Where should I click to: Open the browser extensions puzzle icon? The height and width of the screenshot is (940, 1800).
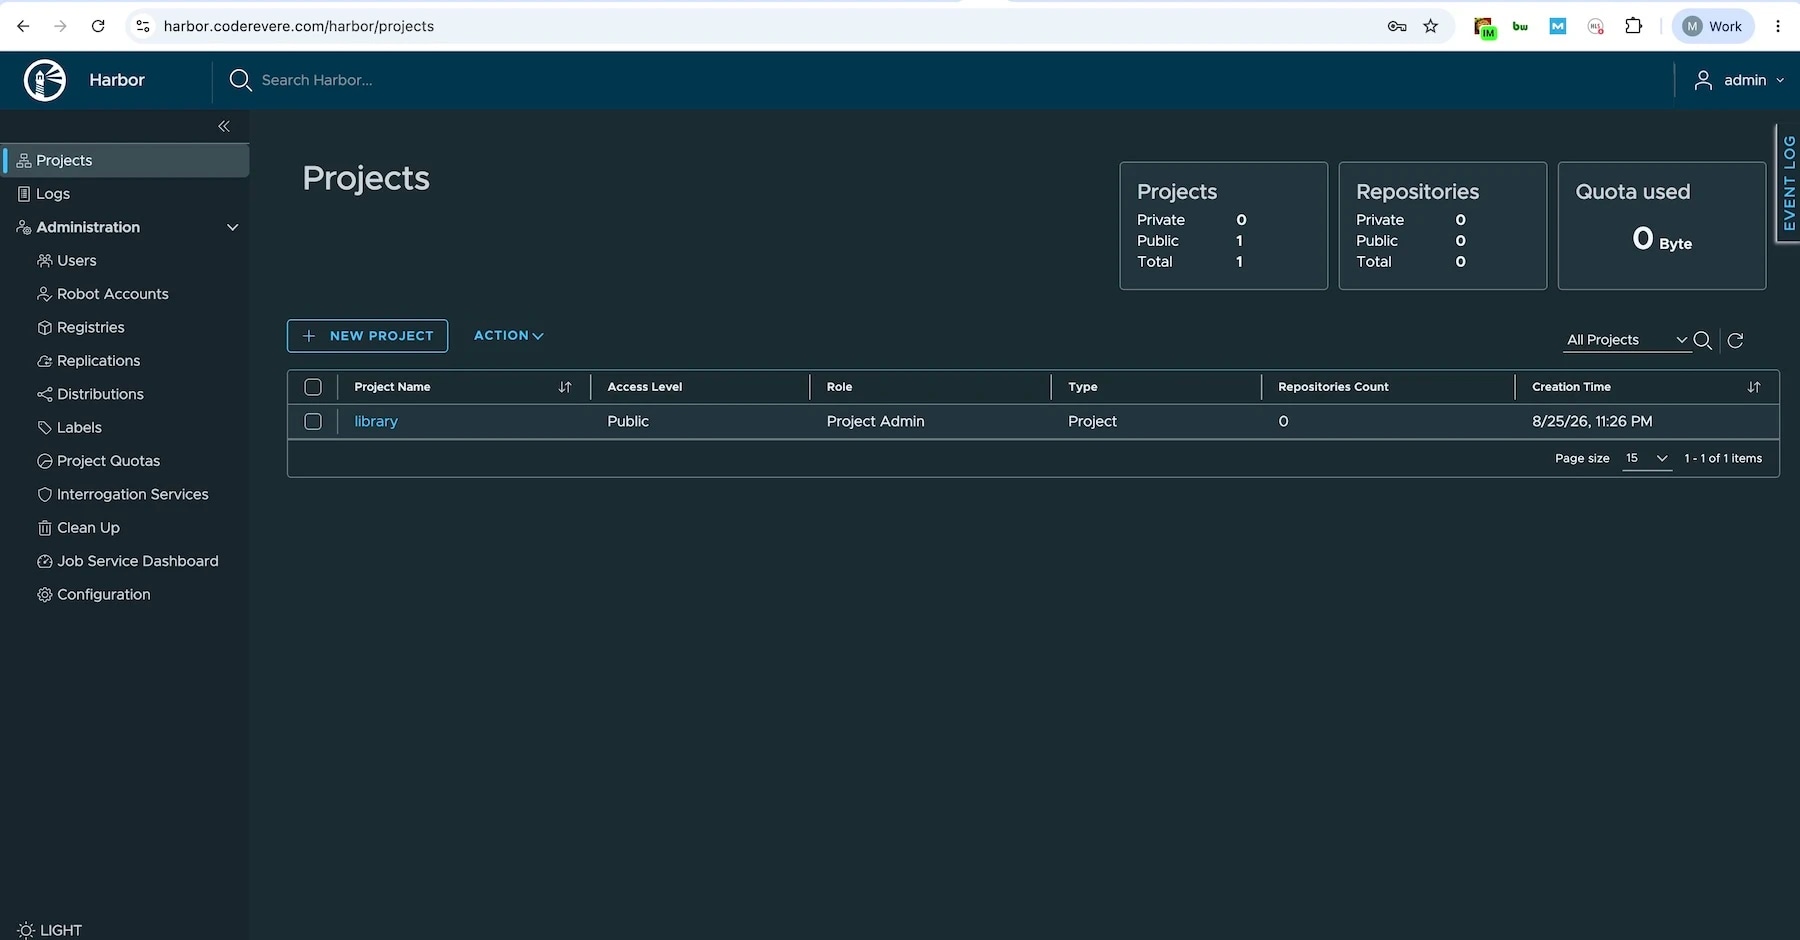(x=1634, y=26)
